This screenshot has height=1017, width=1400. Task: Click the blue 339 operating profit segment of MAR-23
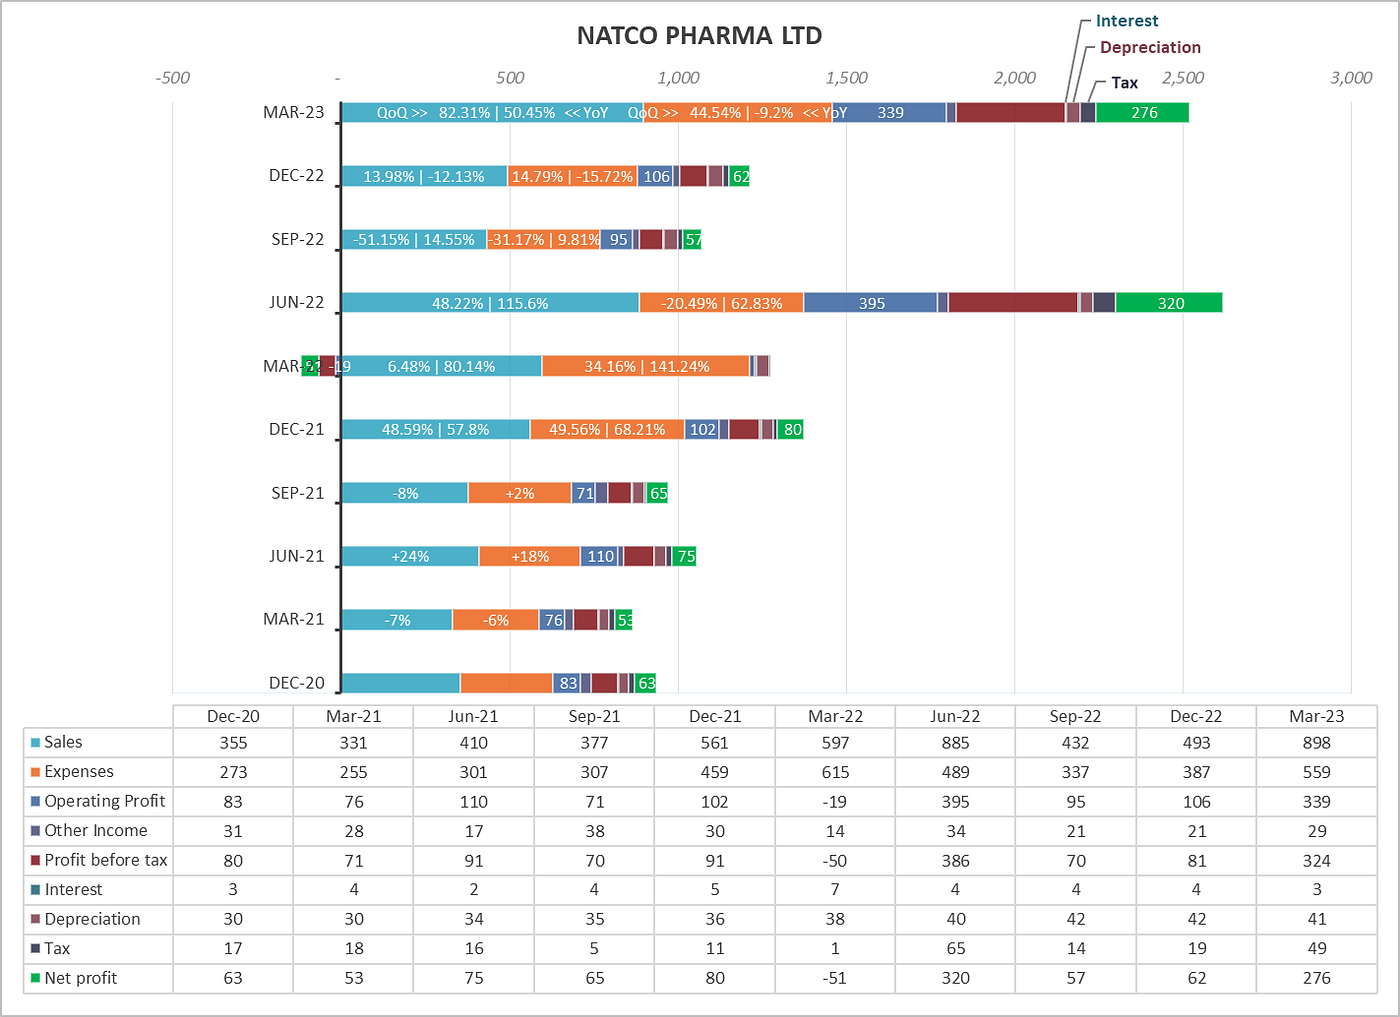(890, 113)
